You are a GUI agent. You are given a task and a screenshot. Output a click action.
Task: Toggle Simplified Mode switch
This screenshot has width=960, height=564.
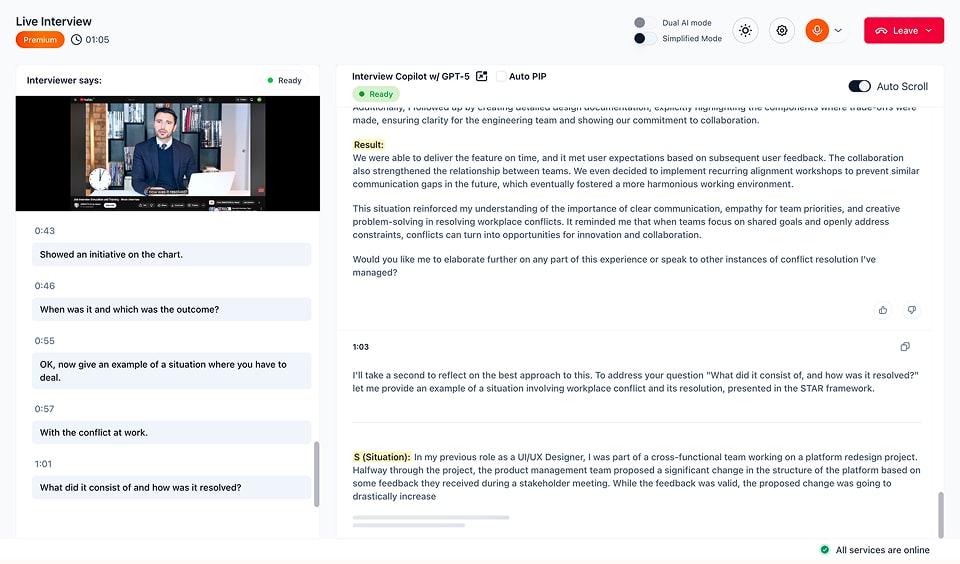(644, 38)
